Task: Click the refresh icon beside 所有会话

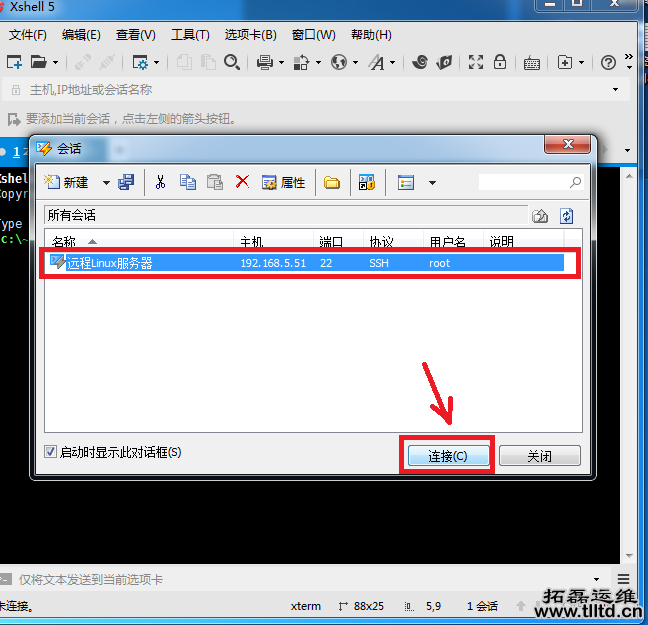Action: pyautogui.click(x=566, y=215)
